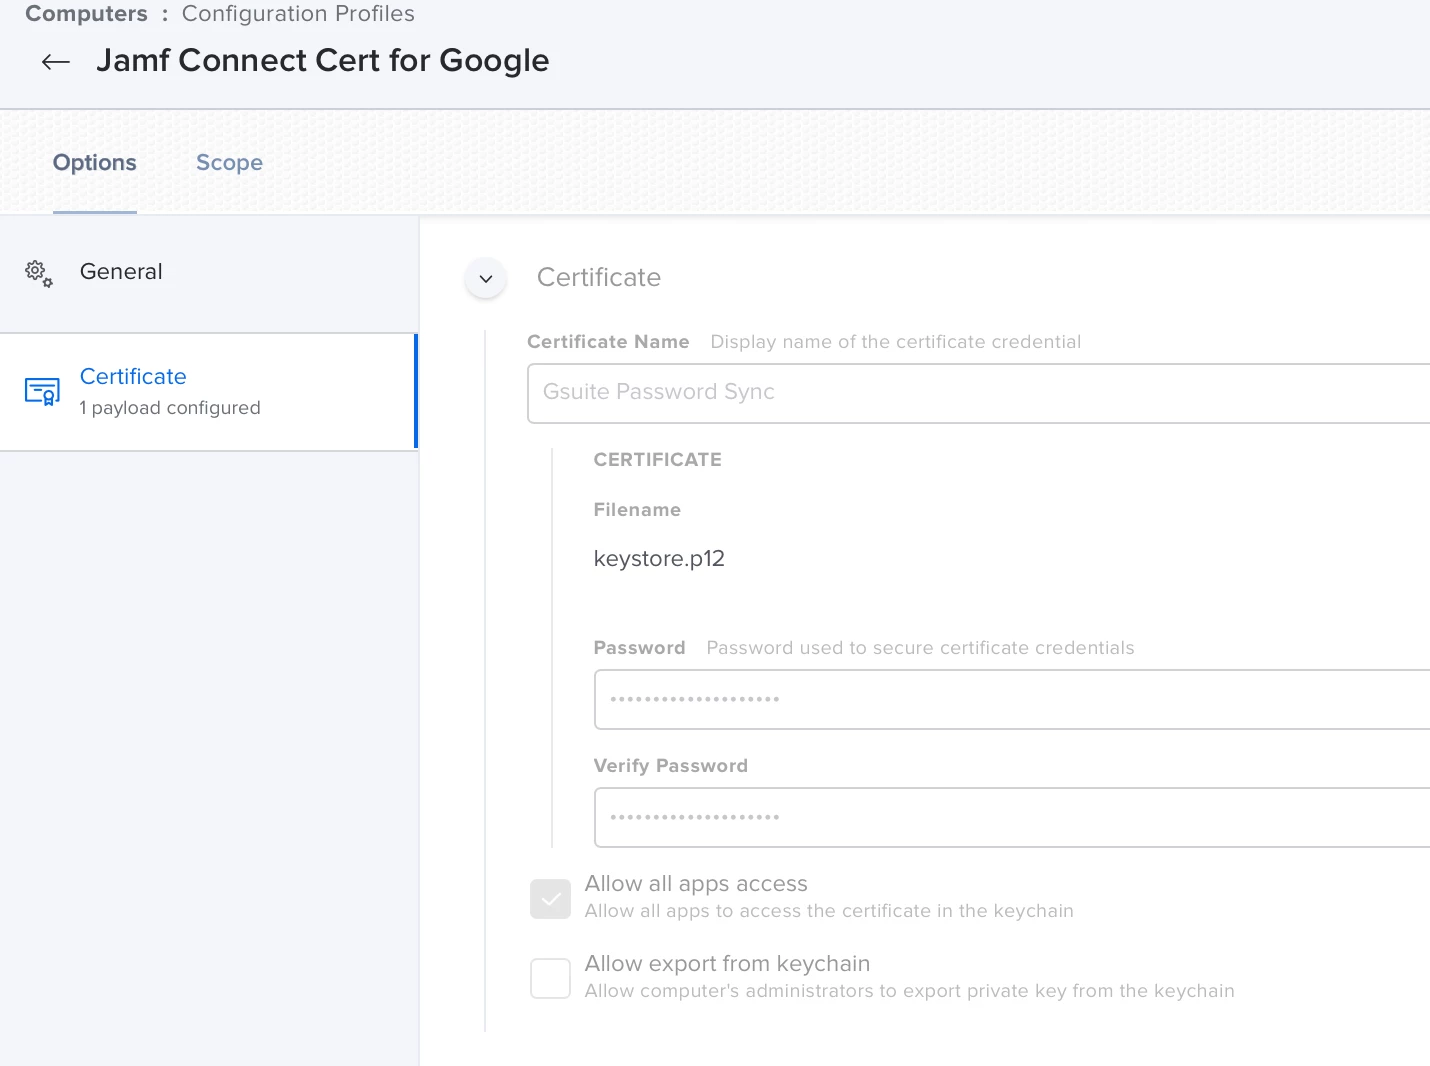Screen dimensions: 1430x1066
Task: Click the Filename label
Action: 637,510
